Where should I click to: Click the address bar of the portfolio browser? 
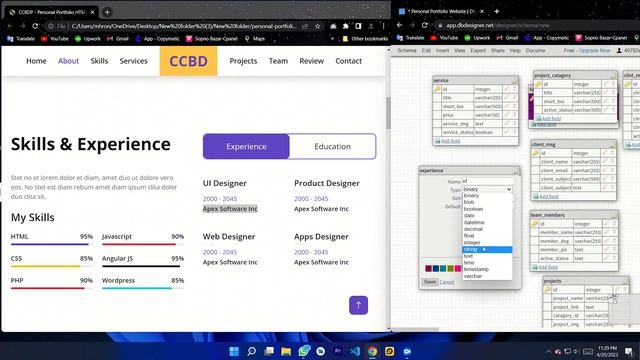184,26
